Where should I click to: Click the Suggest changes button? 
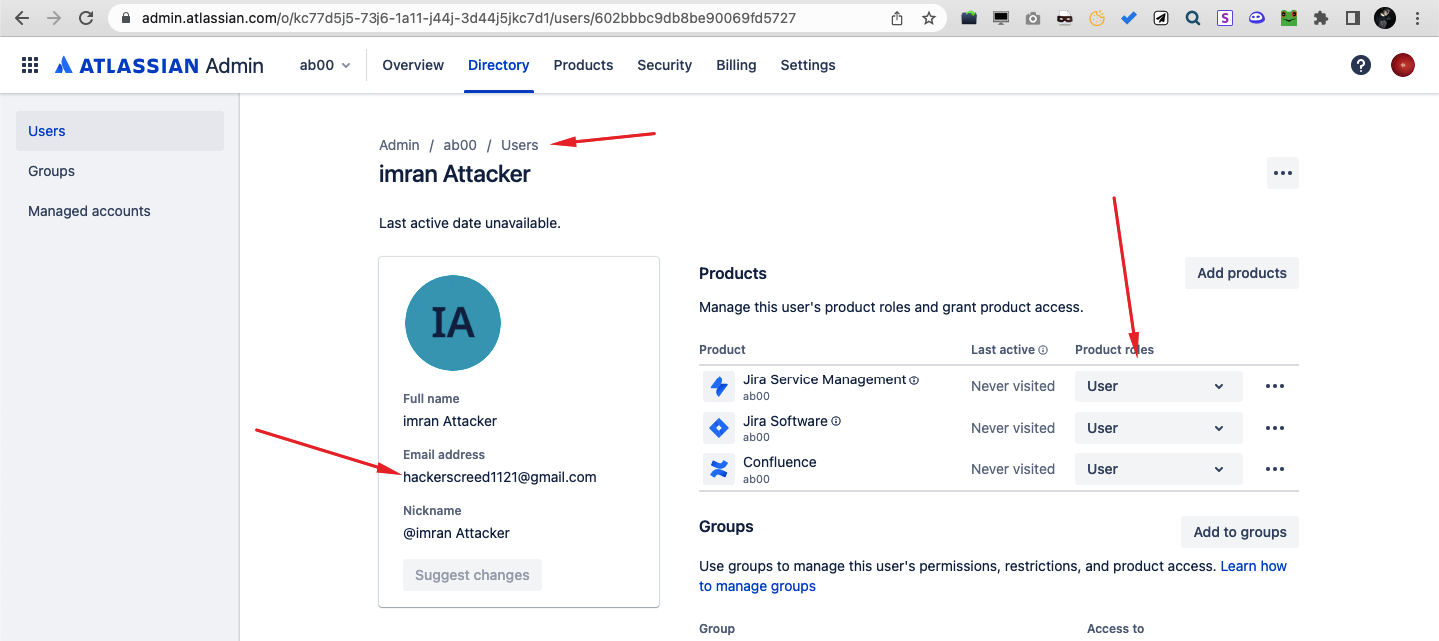tap(472, 575)
